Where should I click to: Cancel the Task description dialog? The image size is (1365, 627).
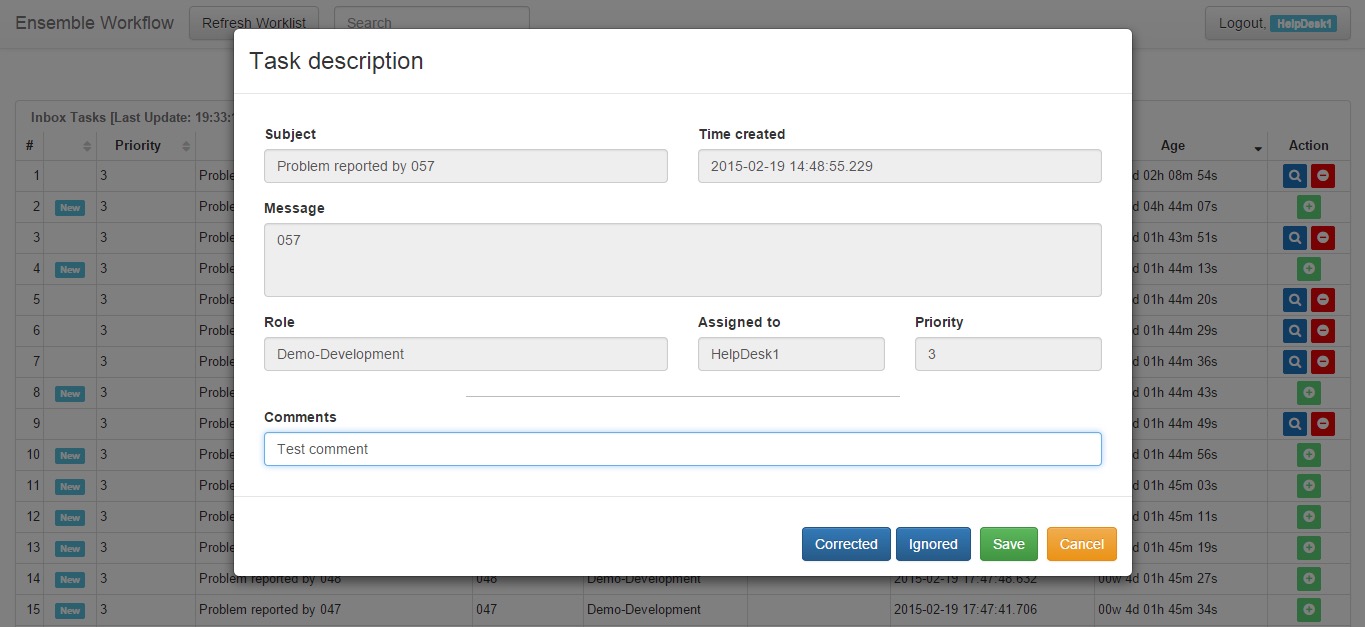click(x=1081, y=544)
